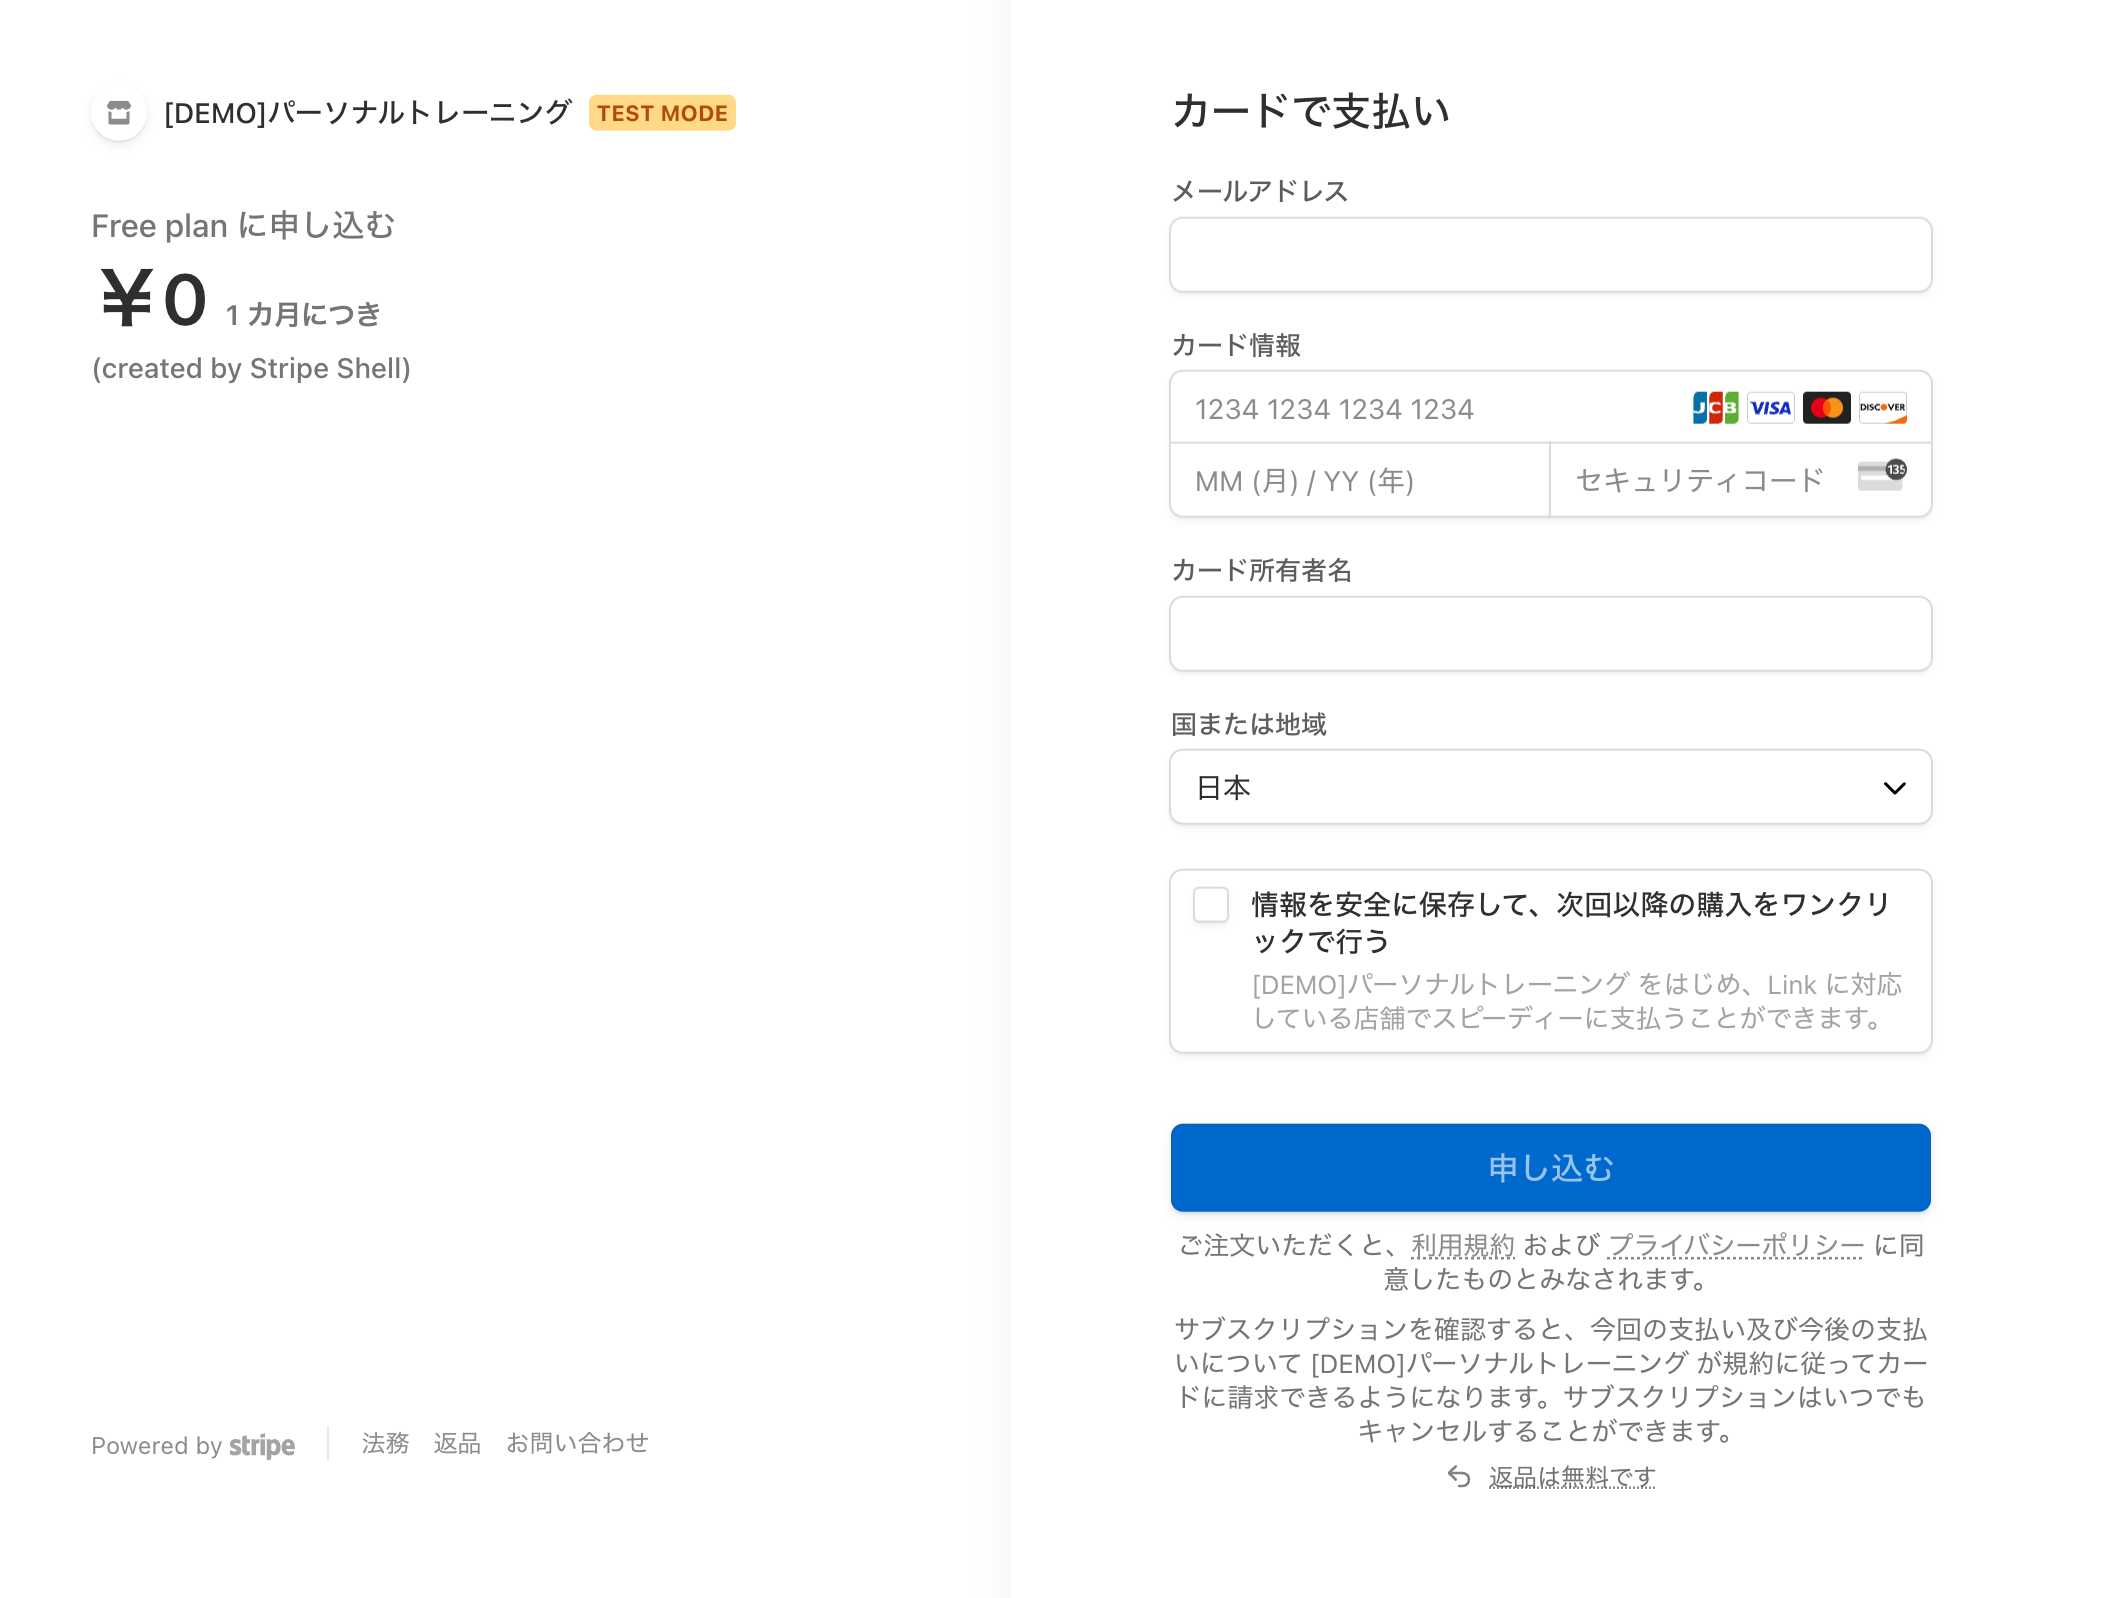This screenshot has height=1598, width=2106.
Task: Click the return arrow icon beside 返品は無料です
Action: (1458, 1475)
